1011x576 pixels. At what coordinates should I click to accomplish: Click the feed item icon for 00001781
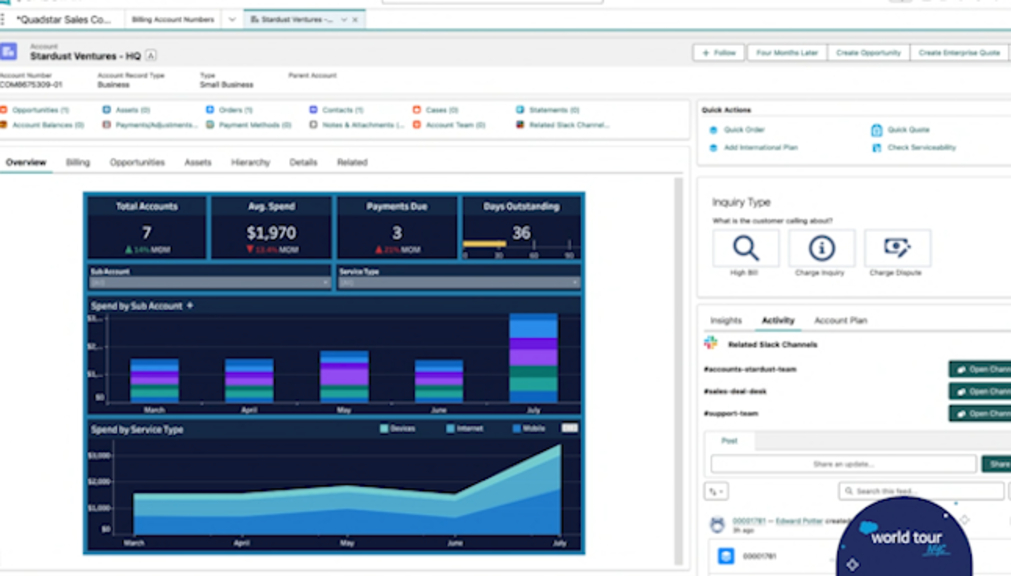726,556
